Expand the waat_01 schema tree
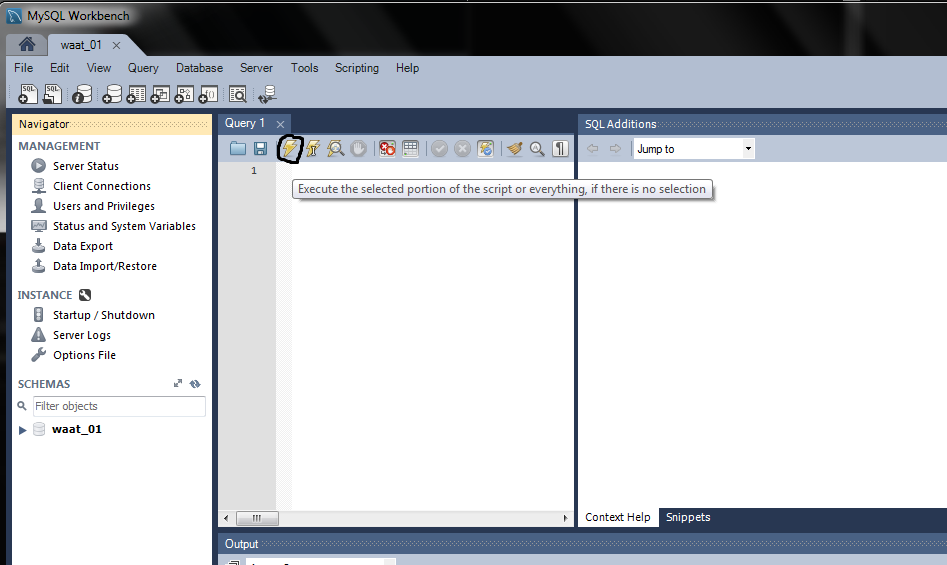The width and height of the screenshot is (947, 565). (x=22, y=430)
